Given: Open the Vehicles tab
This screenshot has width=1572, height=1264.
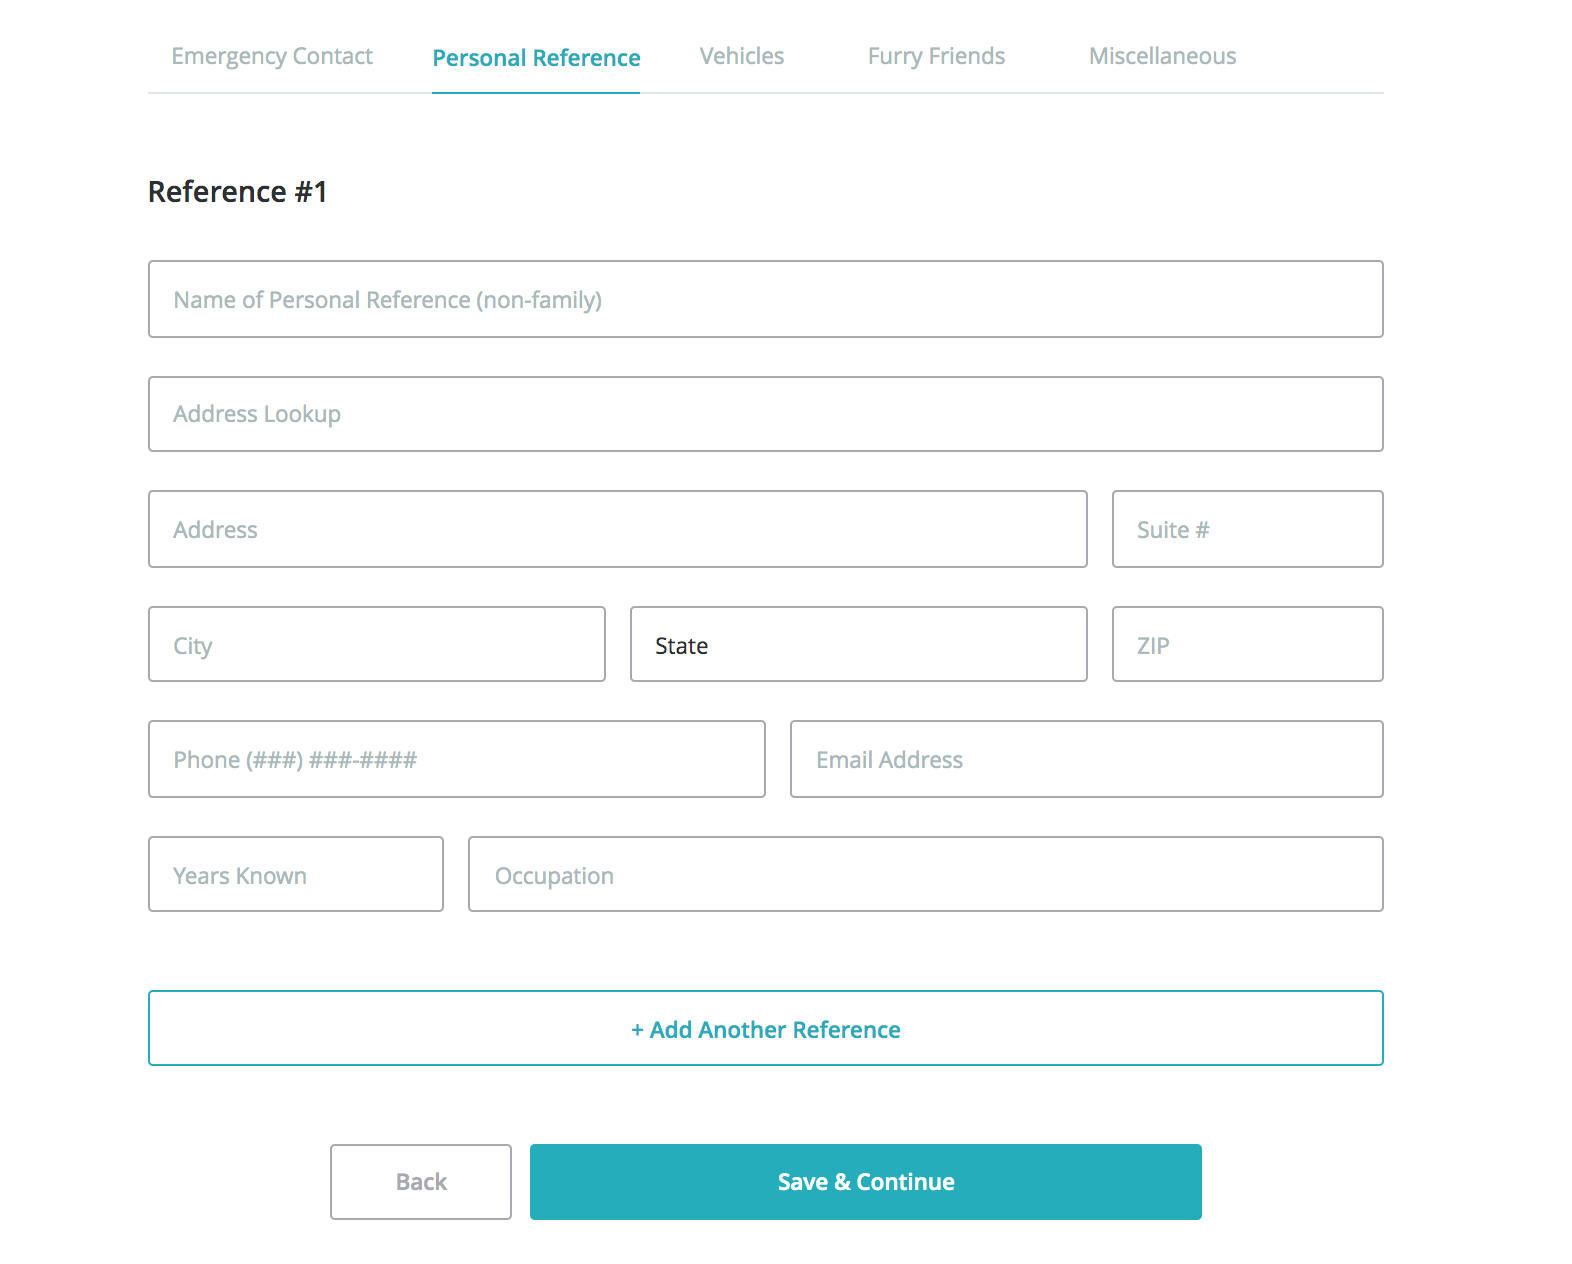Looking at the screenshot, I should (x=741, y=56).
